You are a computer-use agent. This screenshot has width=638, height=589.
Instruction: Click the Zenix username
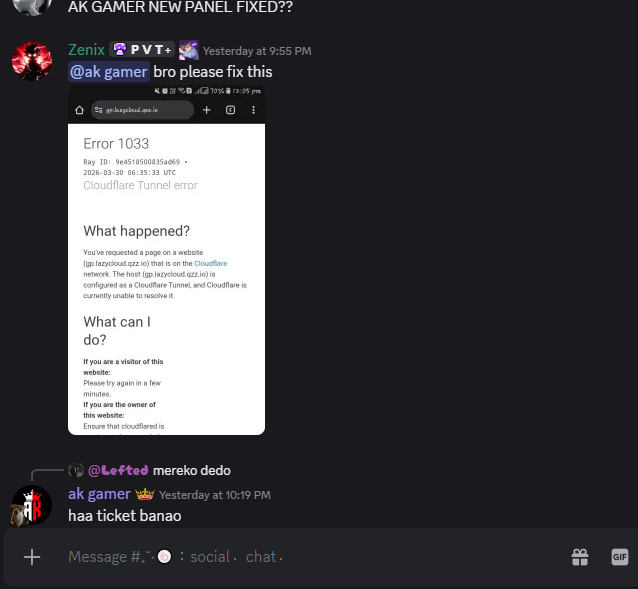86,50
